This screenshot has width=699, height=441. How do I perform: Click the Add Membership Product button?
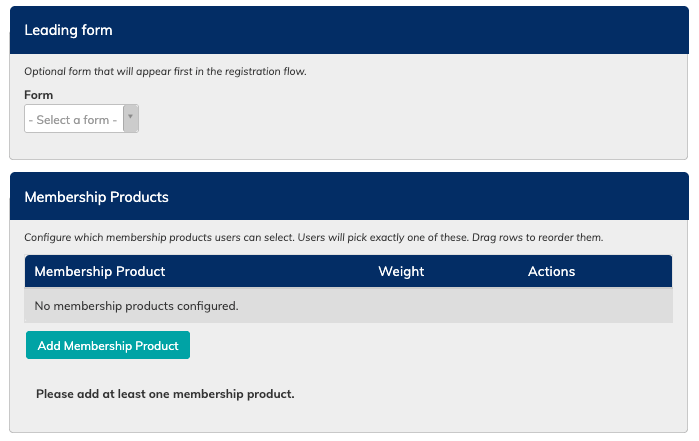click(108, 345)
